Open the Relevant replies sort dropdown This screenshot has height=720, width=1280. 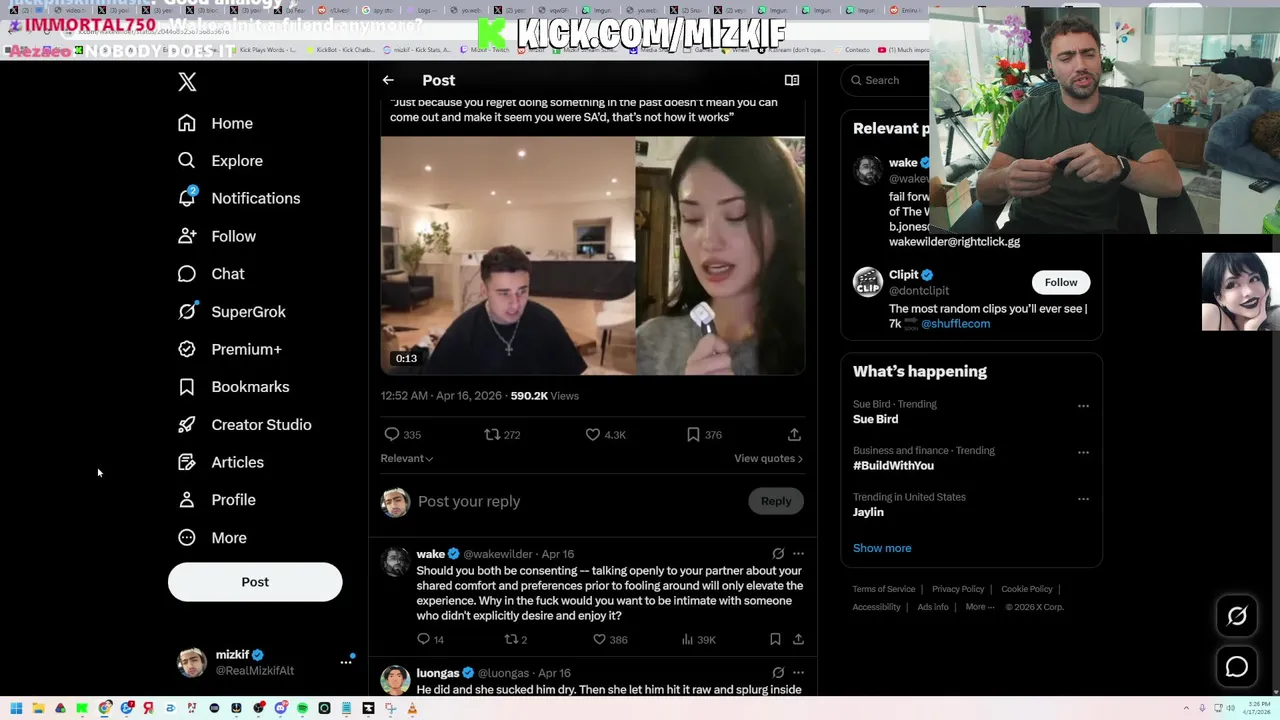pos(406,458)
